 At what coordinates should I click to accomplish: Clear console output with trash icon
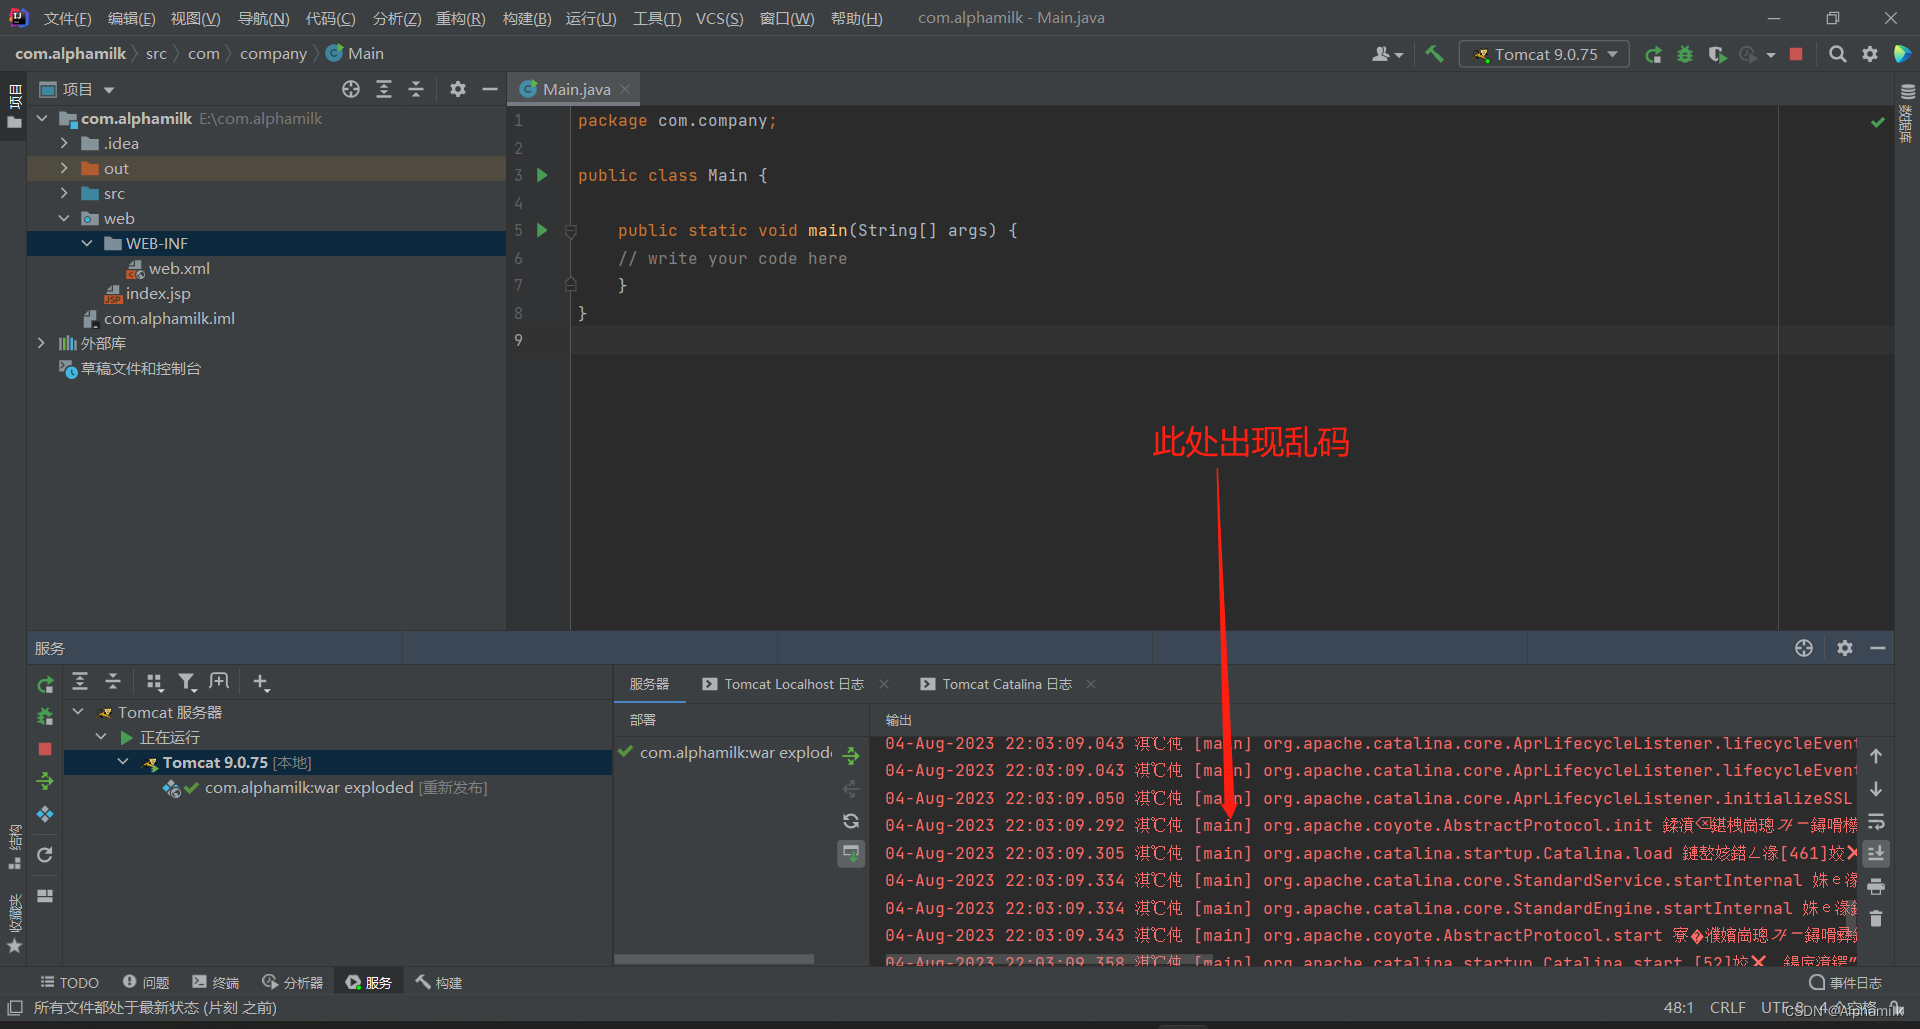coord(1876,918)
